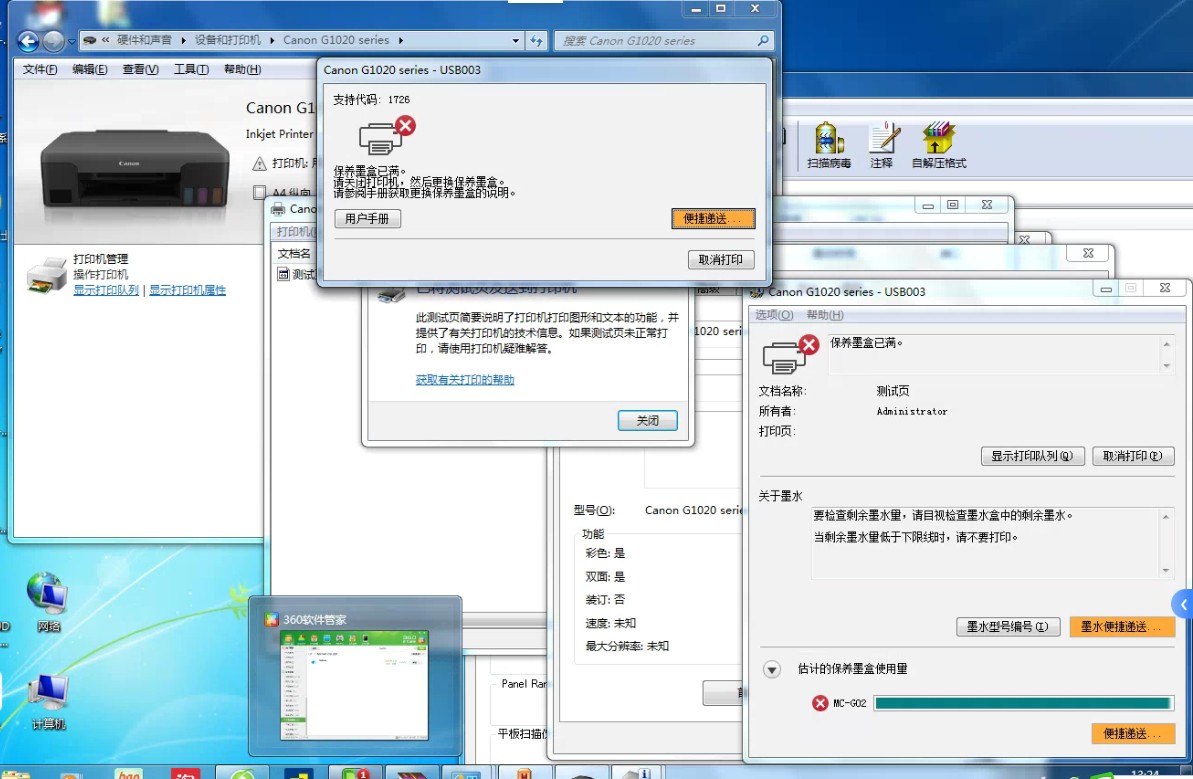Open the 显示打印机属性 link
Screen dimensions: 1193x779
point(187,290)
